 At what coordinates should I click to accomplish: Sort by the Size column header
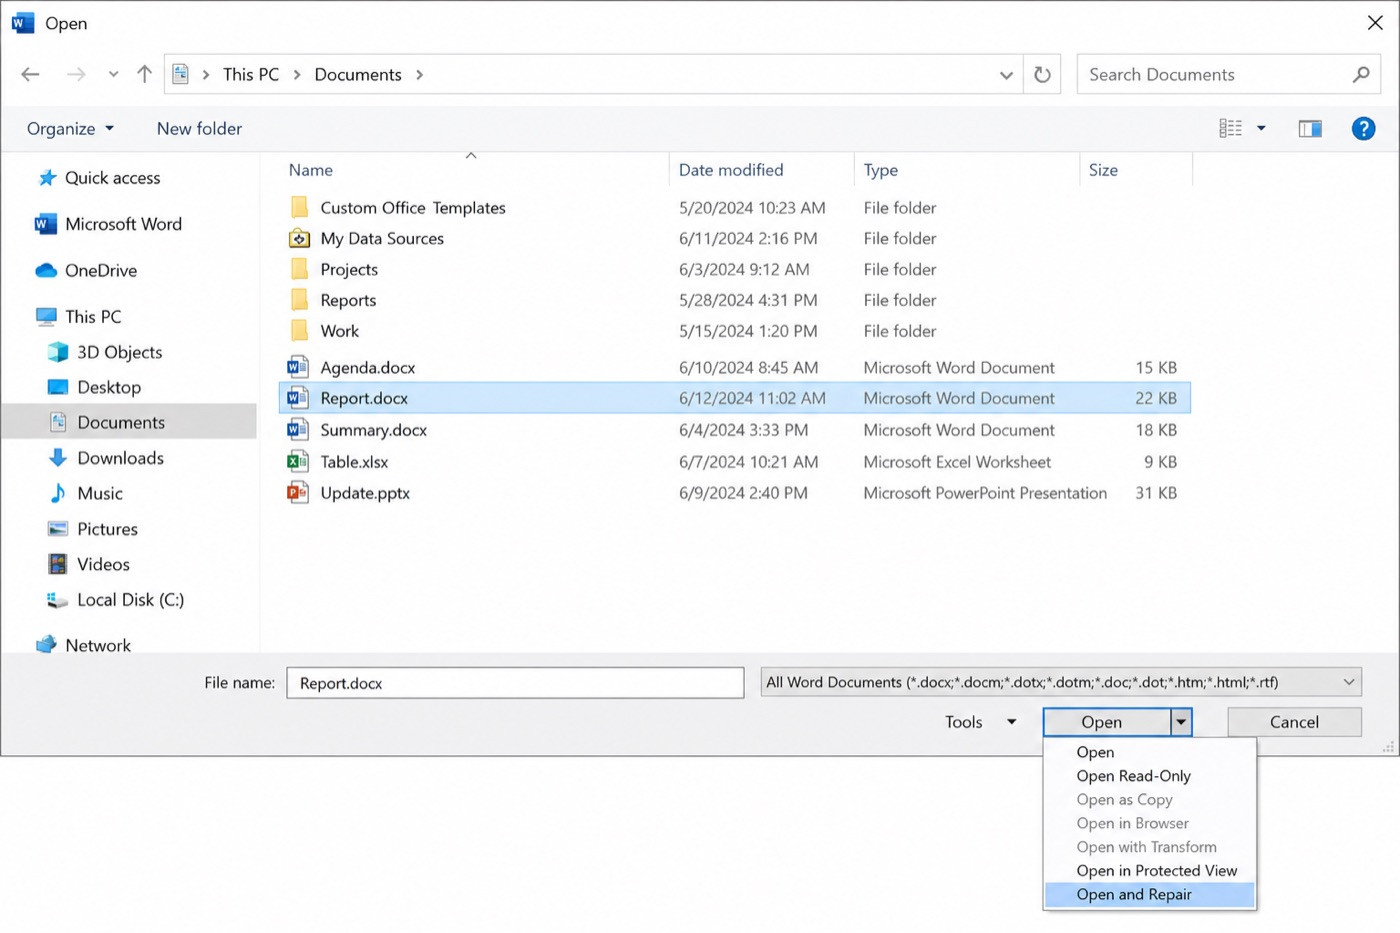tap(1103, 170)
